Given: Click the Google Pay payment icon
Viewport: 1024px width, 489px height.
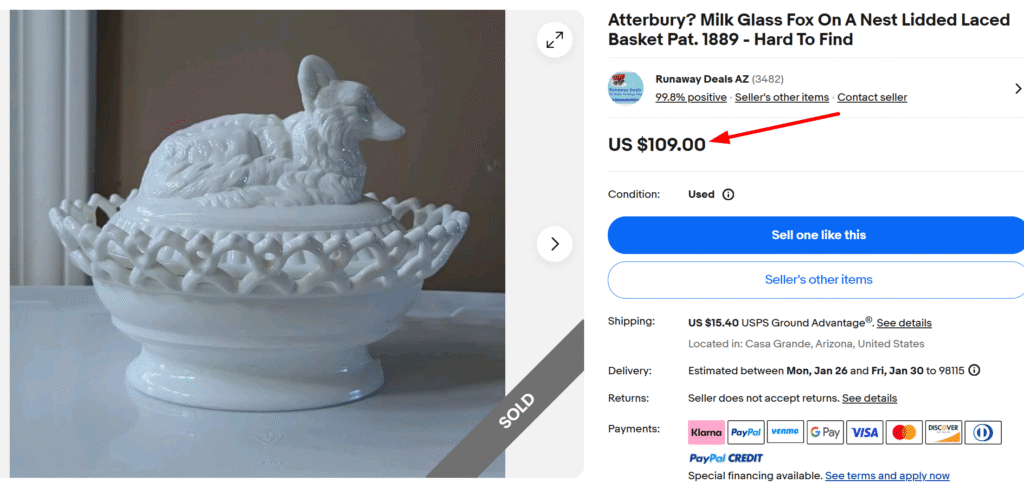Looking at the screenshot, I should [x=825, y=432].
